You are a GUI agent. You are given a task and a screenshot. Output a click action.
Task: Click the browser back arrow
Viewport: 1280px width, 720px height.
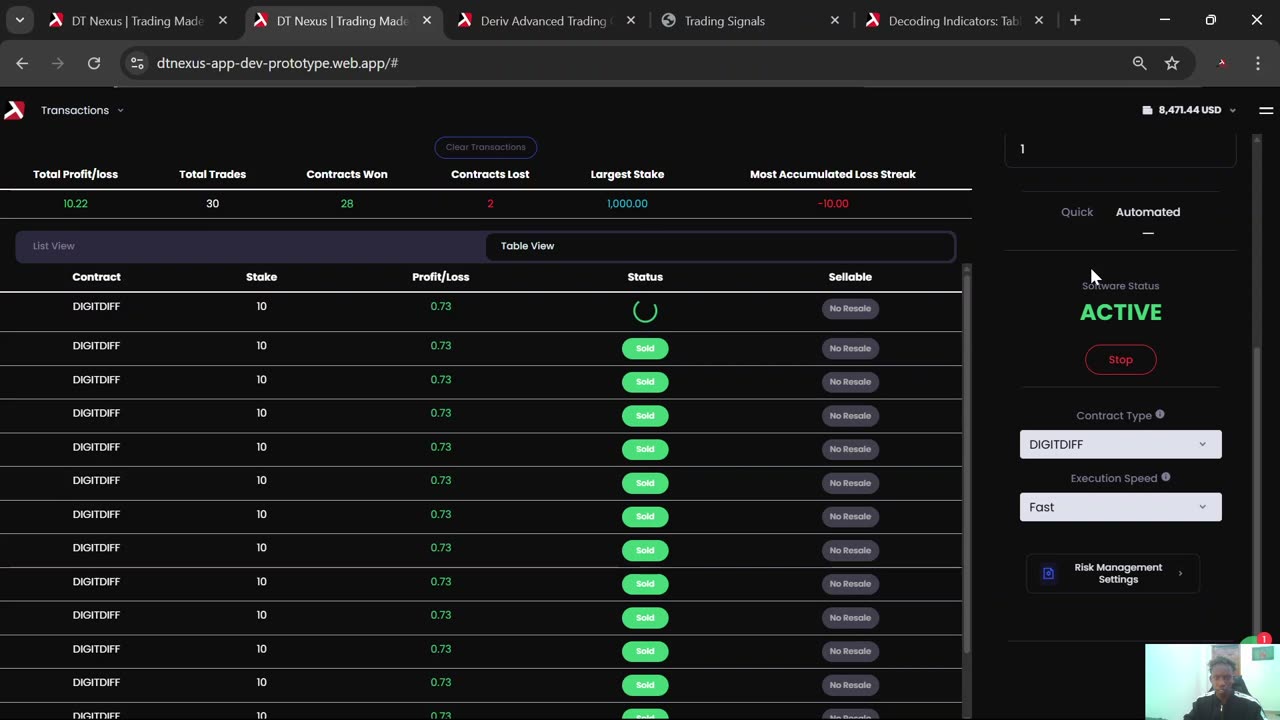[22, 63]
